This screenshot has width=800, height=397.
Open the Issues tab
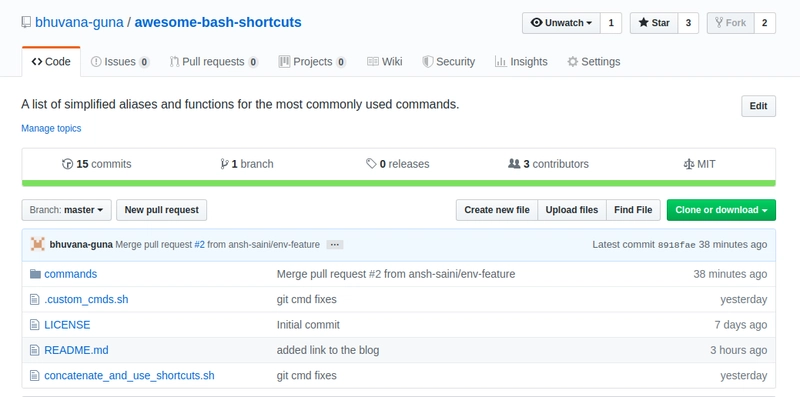(120, 62)
